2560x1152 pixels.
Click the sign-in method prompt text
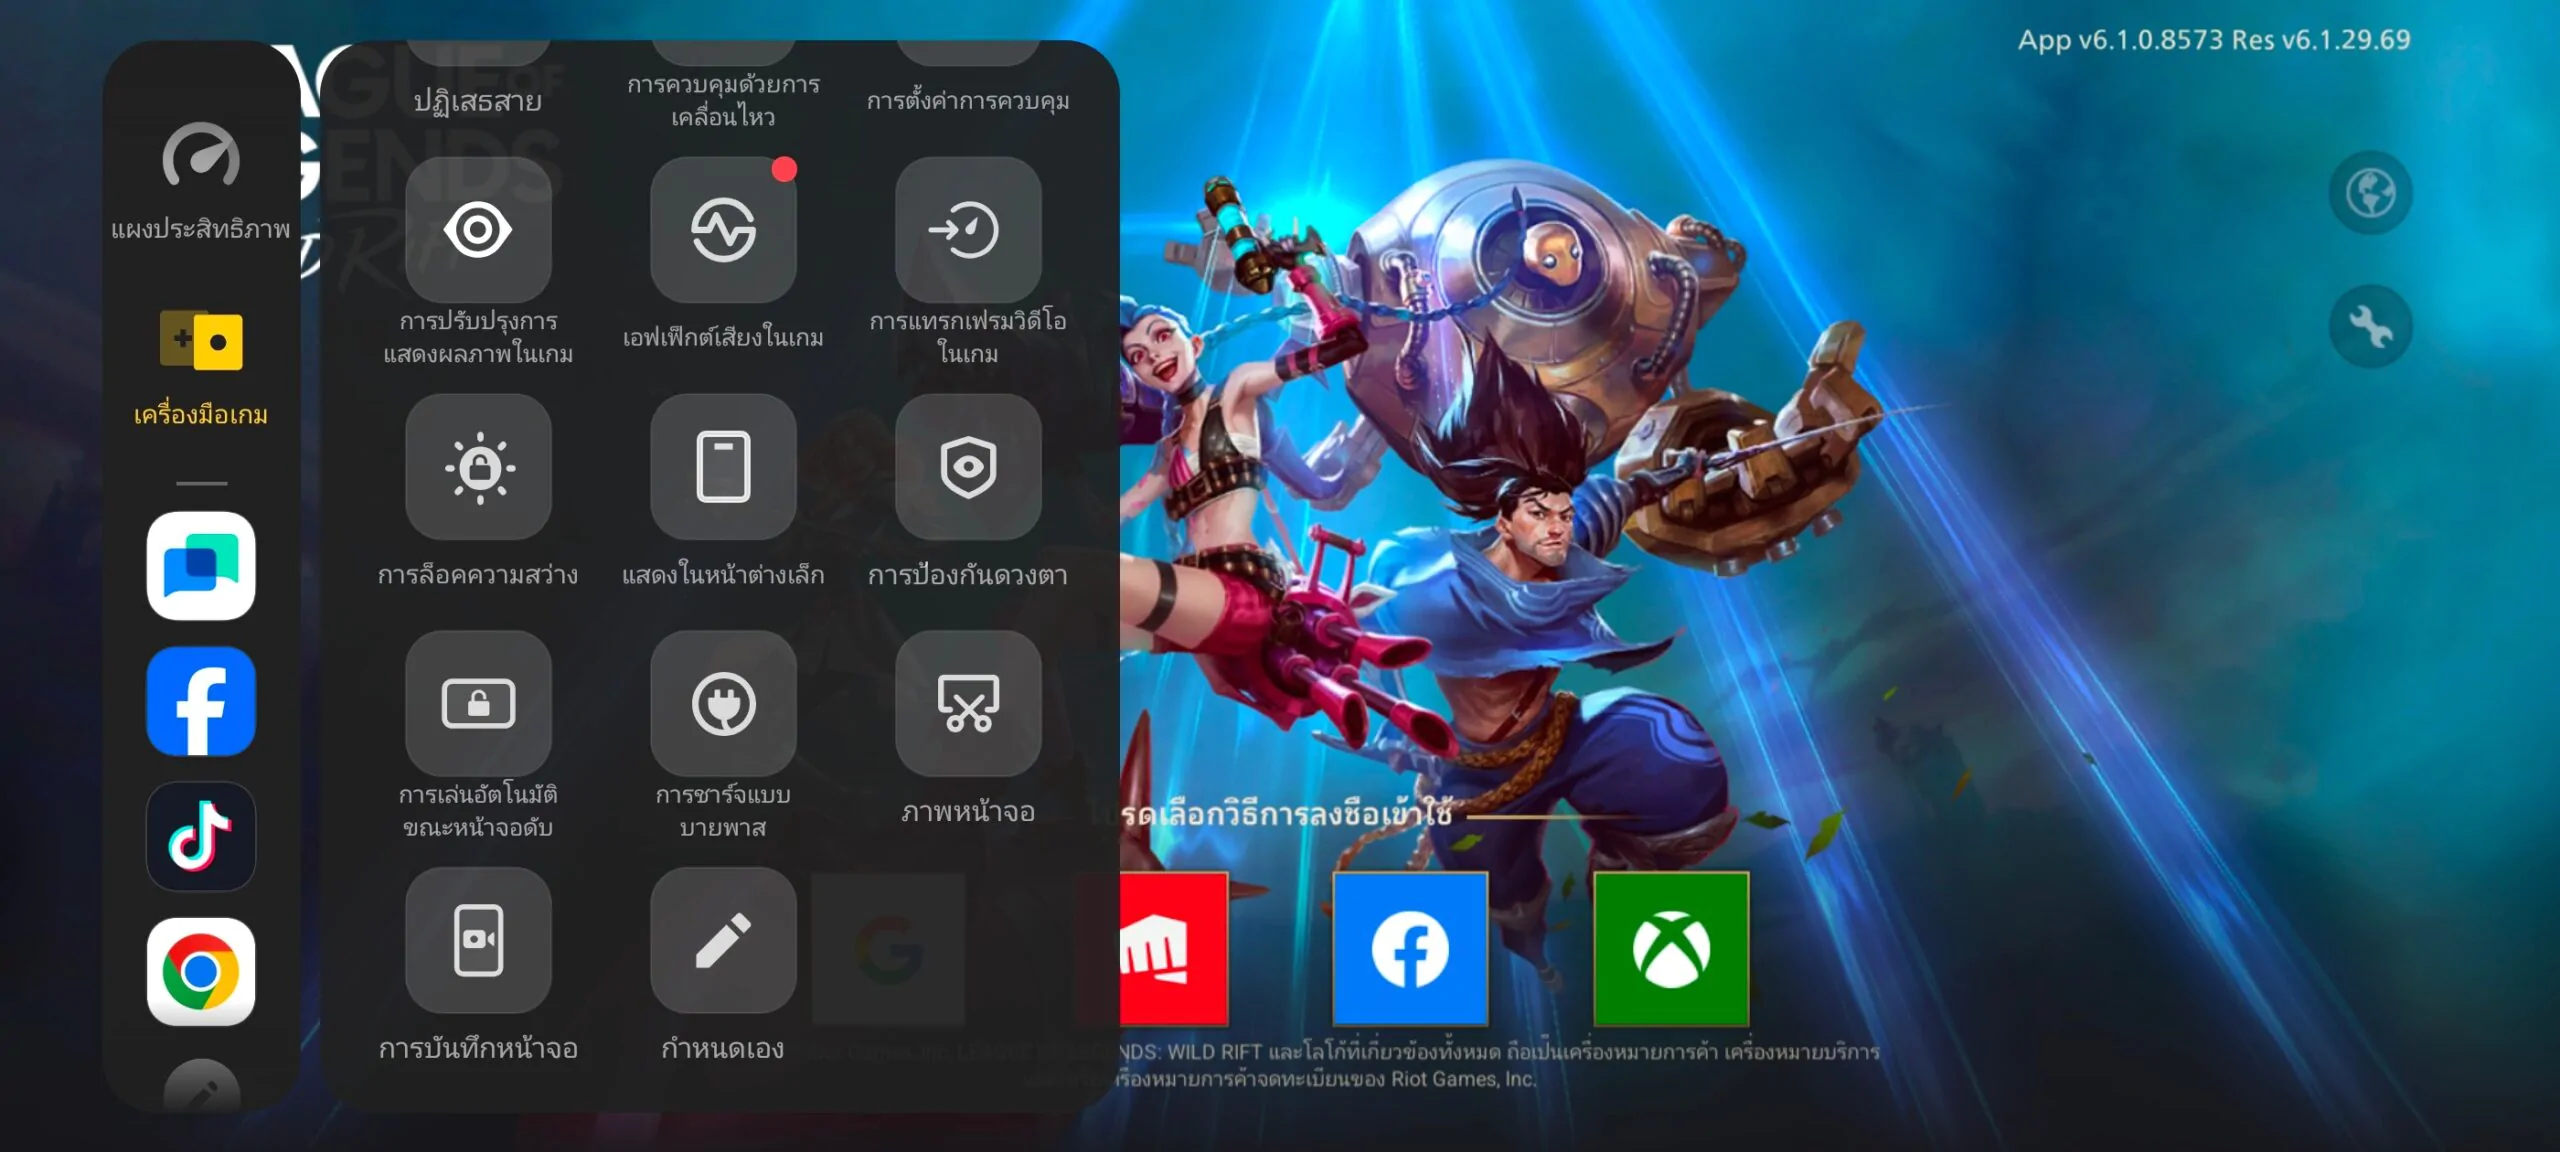(1286, 814)
